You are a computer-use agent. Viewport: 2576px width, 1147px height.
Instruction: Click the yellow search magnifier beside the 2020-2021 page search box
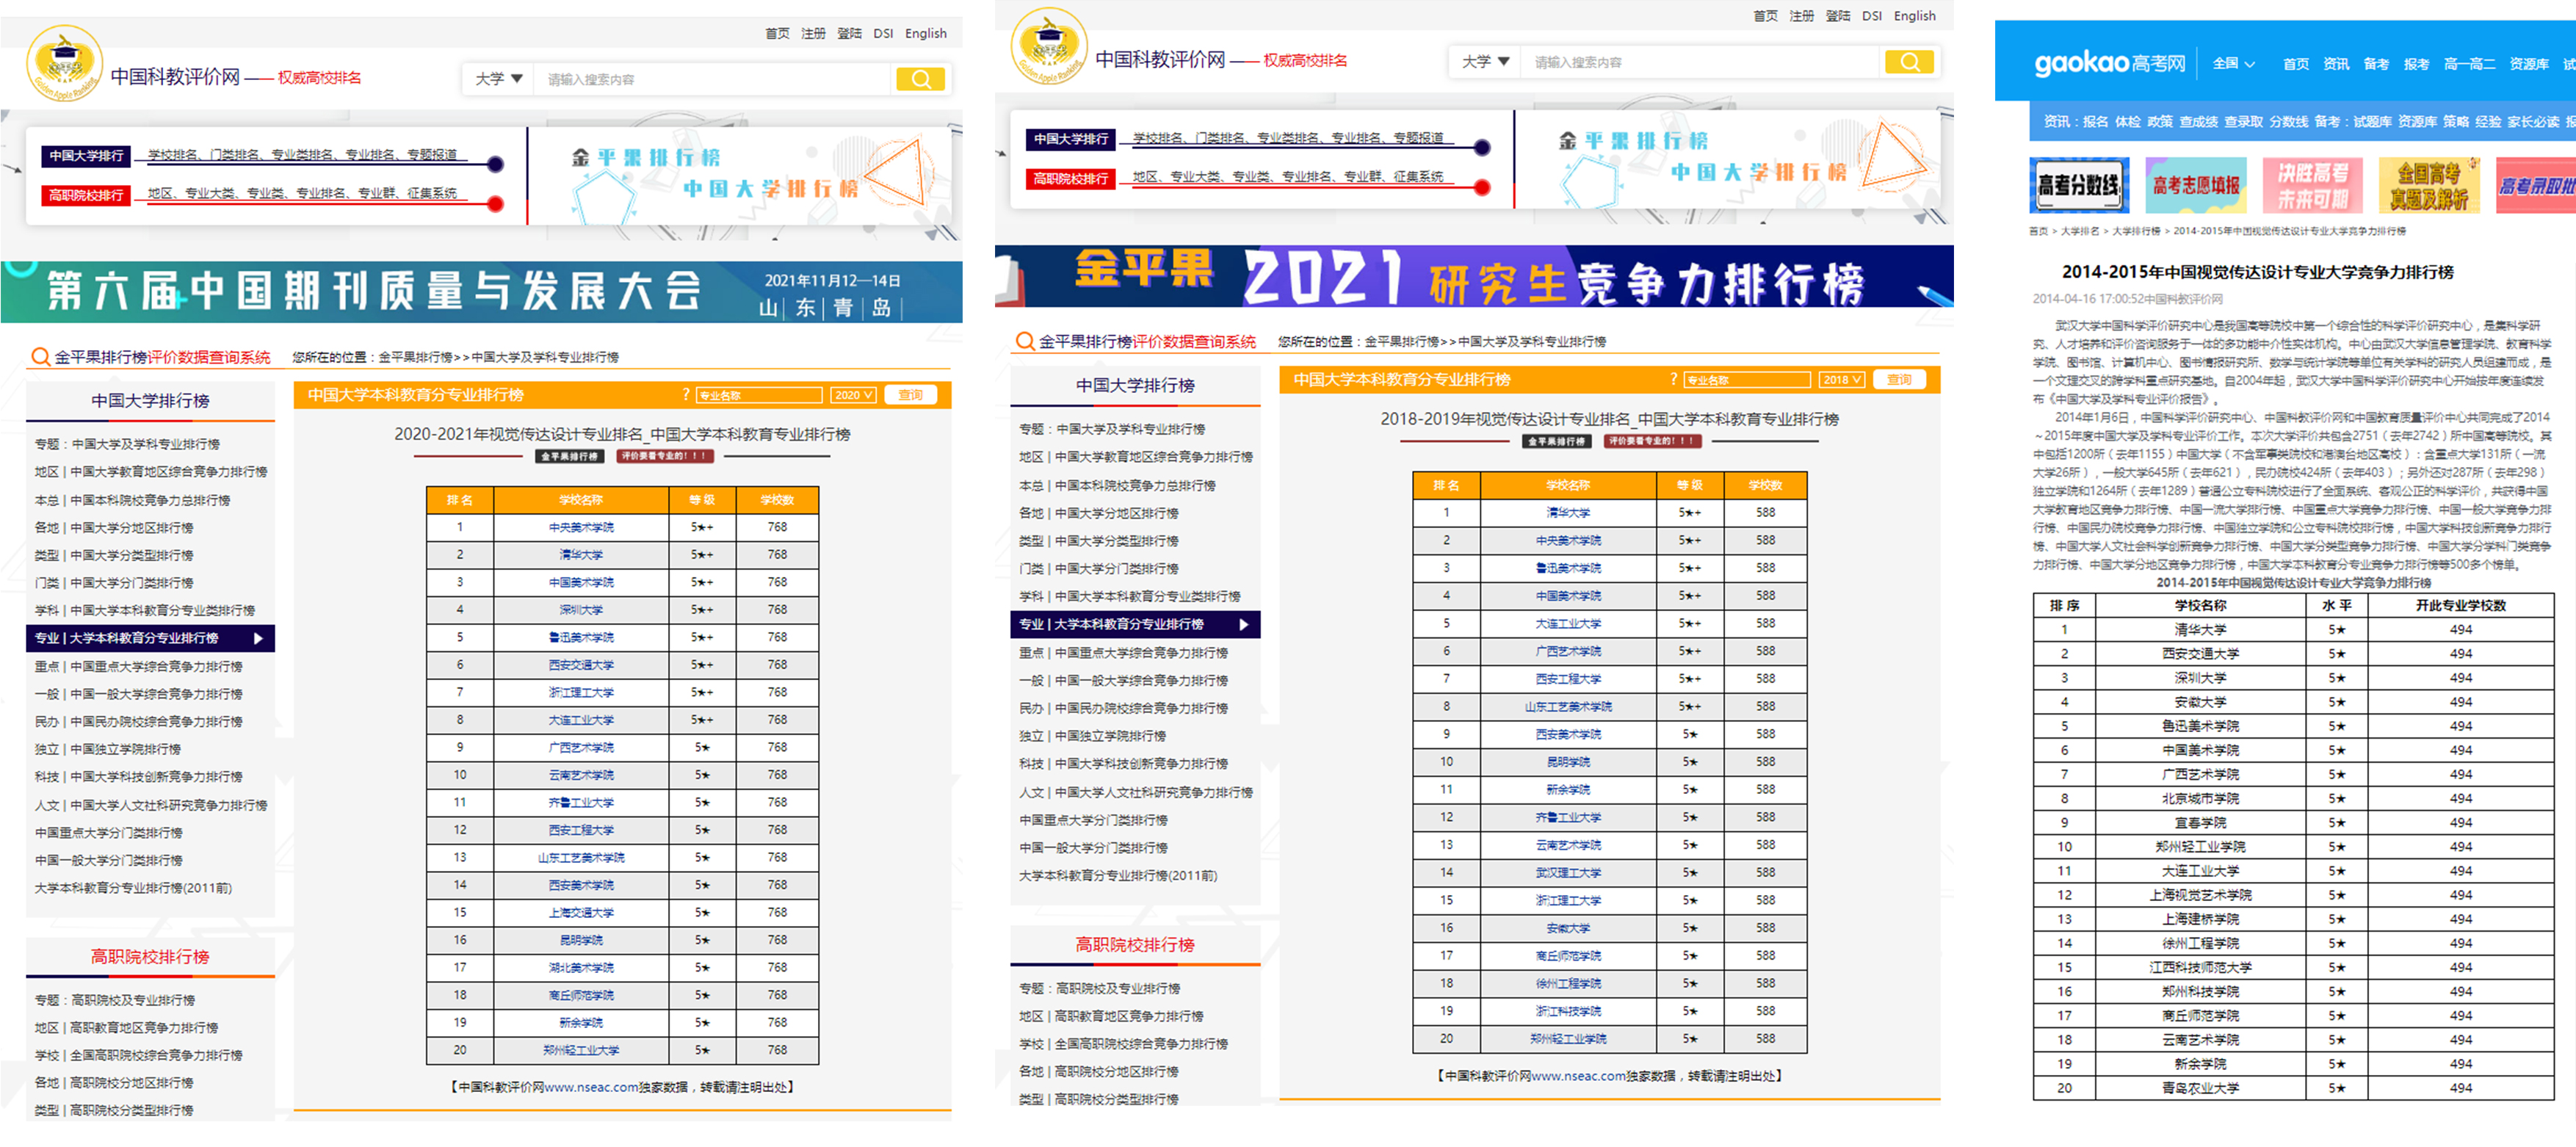click(920, 79)
